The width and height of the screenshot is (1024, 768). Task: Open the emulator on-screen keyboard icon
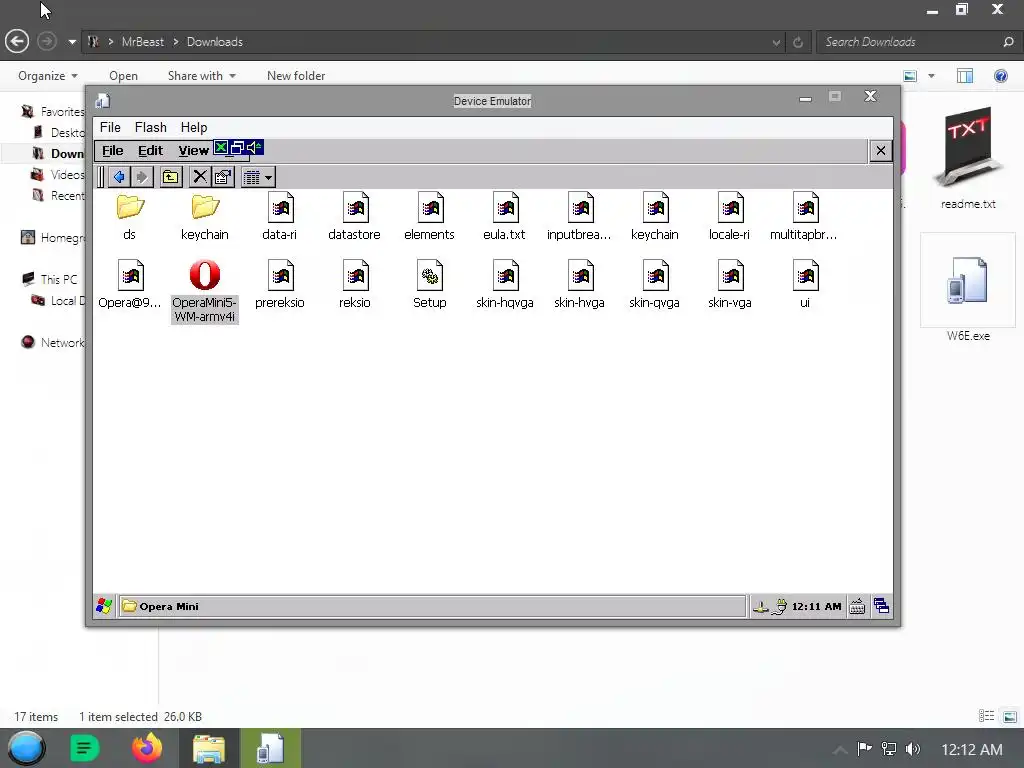pyautogui.click(x=857, y=607)
